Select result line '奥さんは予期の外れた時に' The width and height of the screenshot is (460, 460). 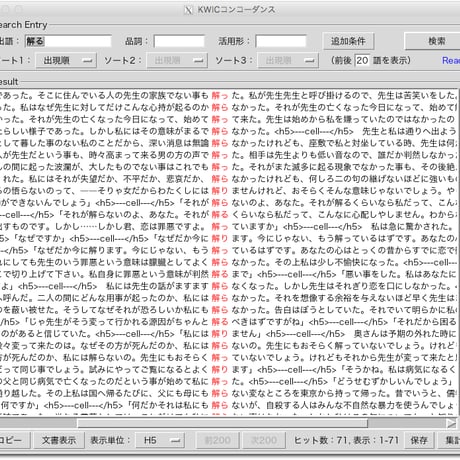click(230, 334)
